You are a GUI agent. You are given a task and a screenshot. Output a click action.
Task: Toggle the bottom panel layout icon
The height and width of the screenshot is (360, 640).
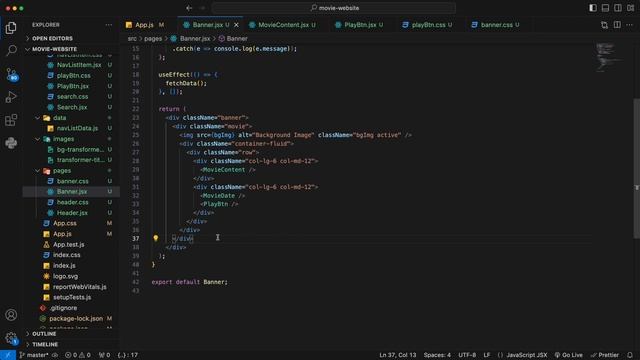[x=605, y=8]
